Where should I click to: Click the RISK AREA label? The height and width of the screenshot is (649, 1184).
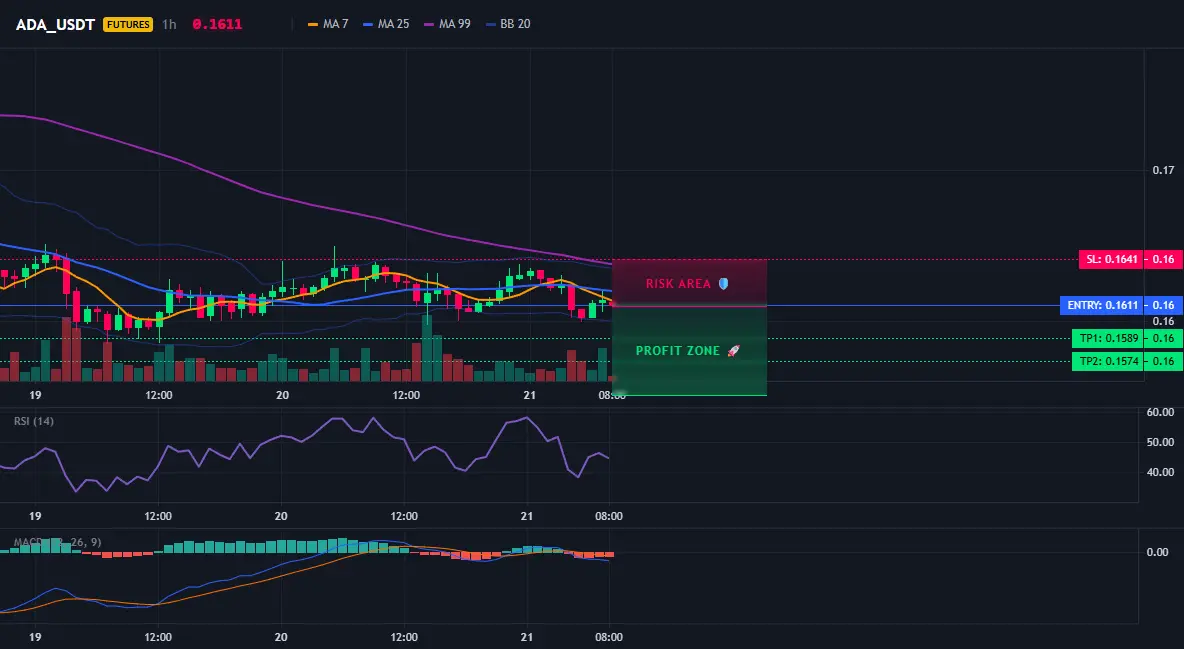678,284
